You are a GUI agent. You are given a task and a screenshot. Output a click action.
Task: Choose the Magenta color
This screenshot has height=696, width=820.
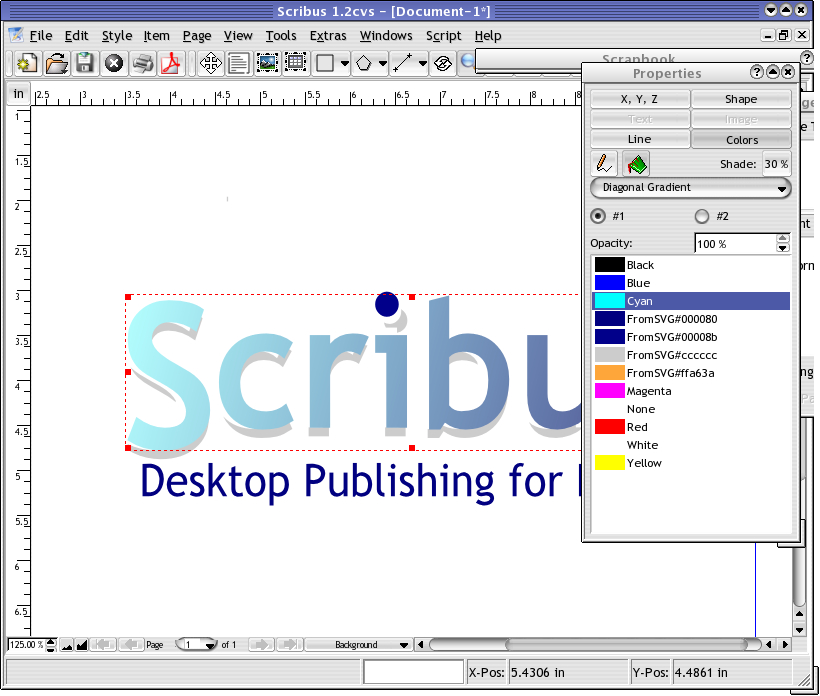691,391
